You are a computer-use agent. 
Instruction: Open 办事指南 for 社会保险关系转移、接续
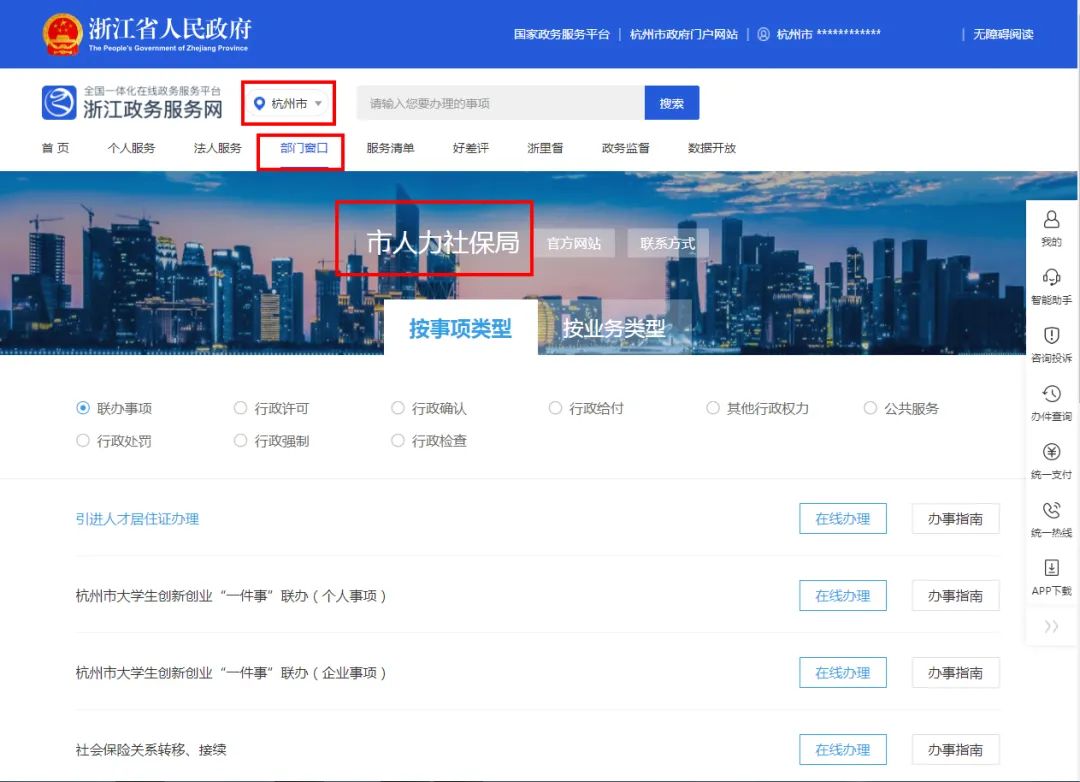click(955, 749)
